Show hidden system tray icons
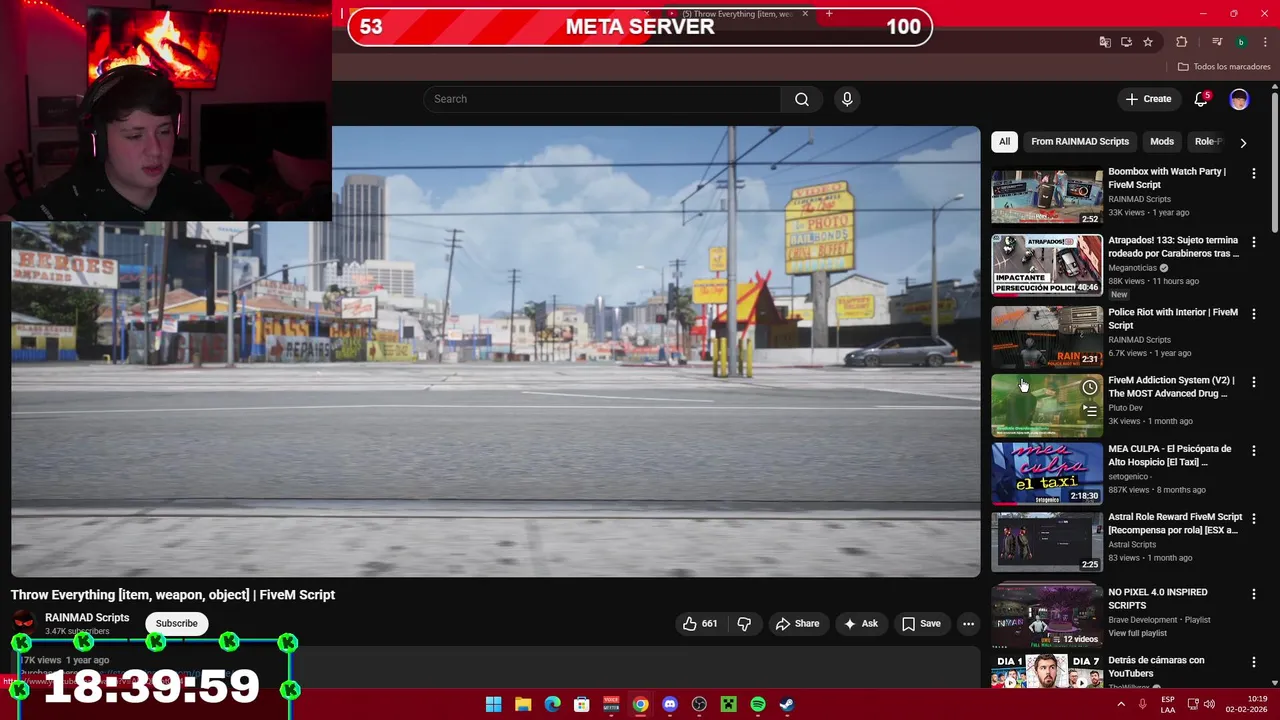Image resolution: width=1280 pixels, height=720 pixels. click(x=1121, y=705)
